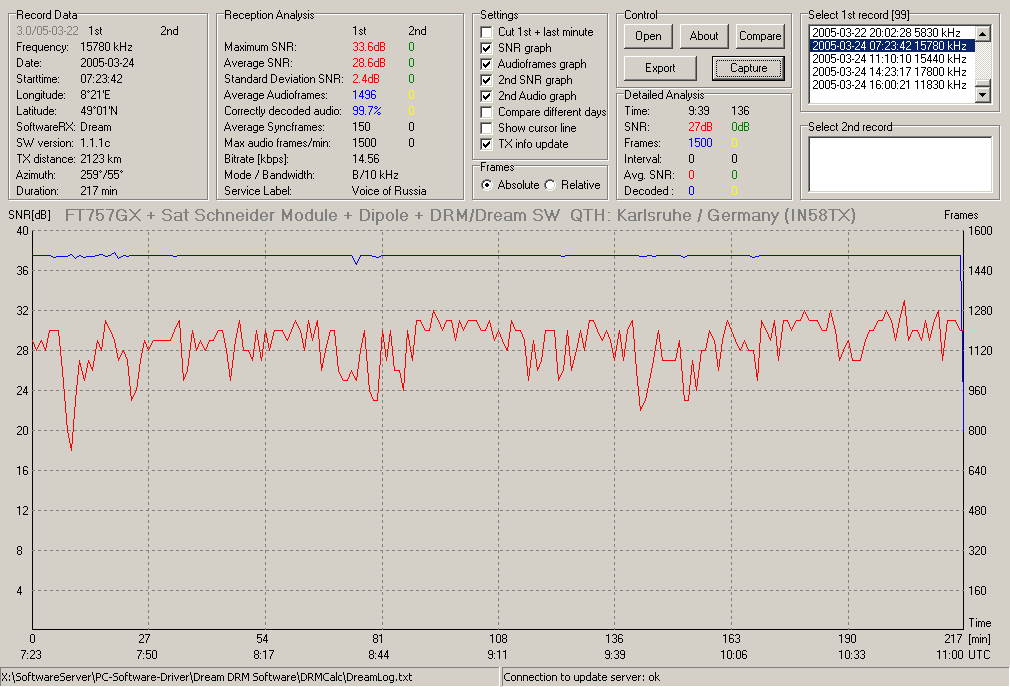
Task: Click the record list scroll down arrow
Action: (x=982, y=95)
